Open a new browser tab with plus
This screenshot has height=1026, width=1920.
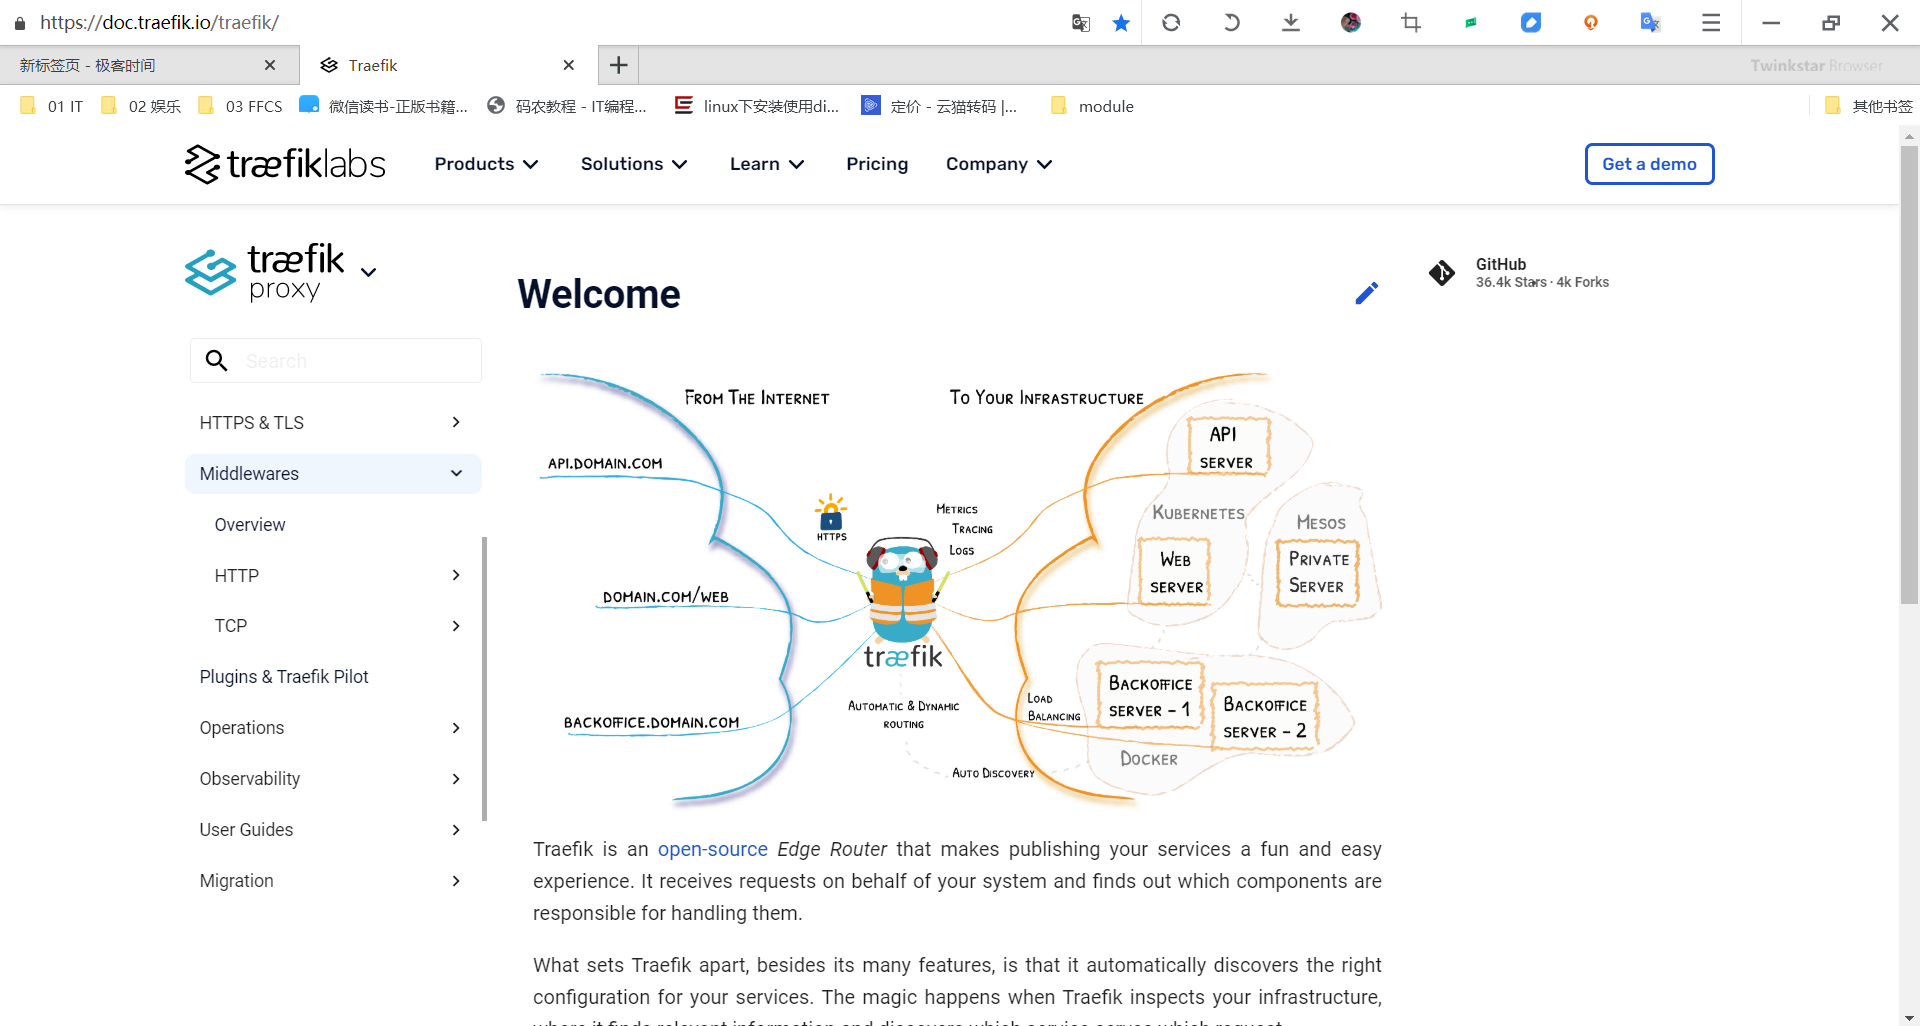pyautogui.click(x=619, y=65)
